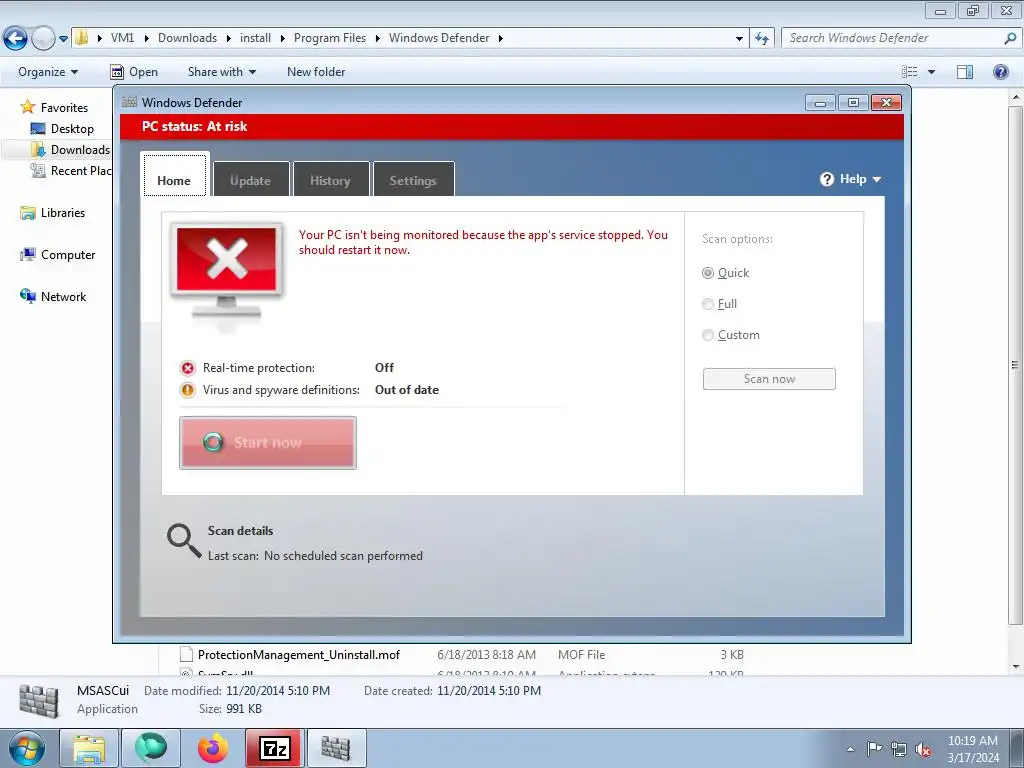The image size is (1024, 768).
Task: Click Program Files in the address breadcrumb
Action: point(330,38)
